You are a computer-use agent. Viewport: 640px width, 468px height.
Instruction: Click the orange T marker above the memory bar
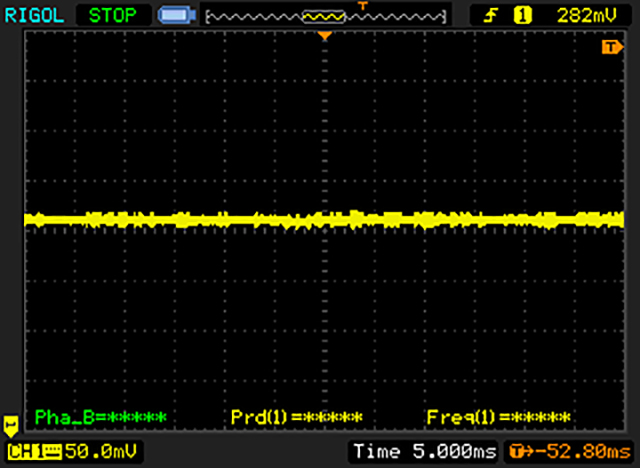click(362, 5)
